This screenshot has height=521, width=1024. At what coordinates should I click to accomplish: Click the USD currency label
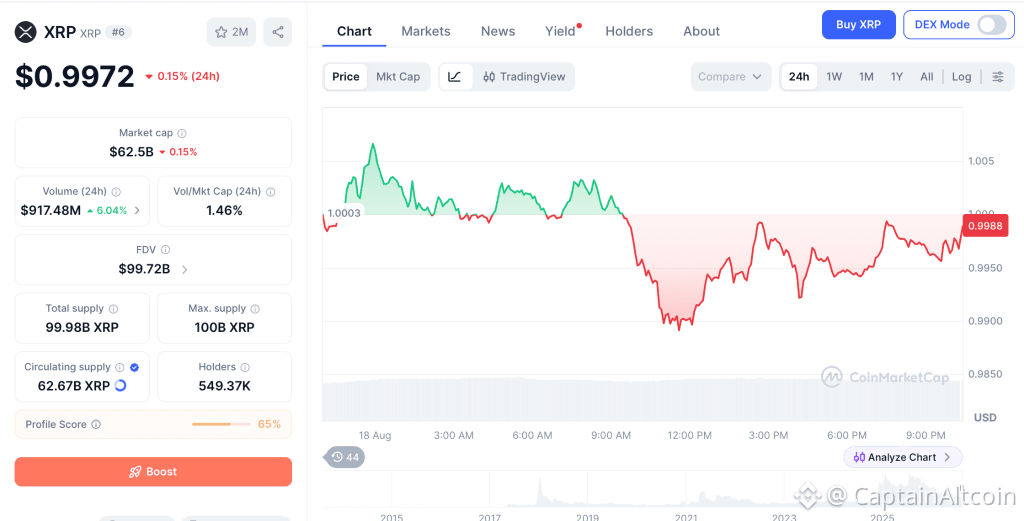tap(985, 417)
